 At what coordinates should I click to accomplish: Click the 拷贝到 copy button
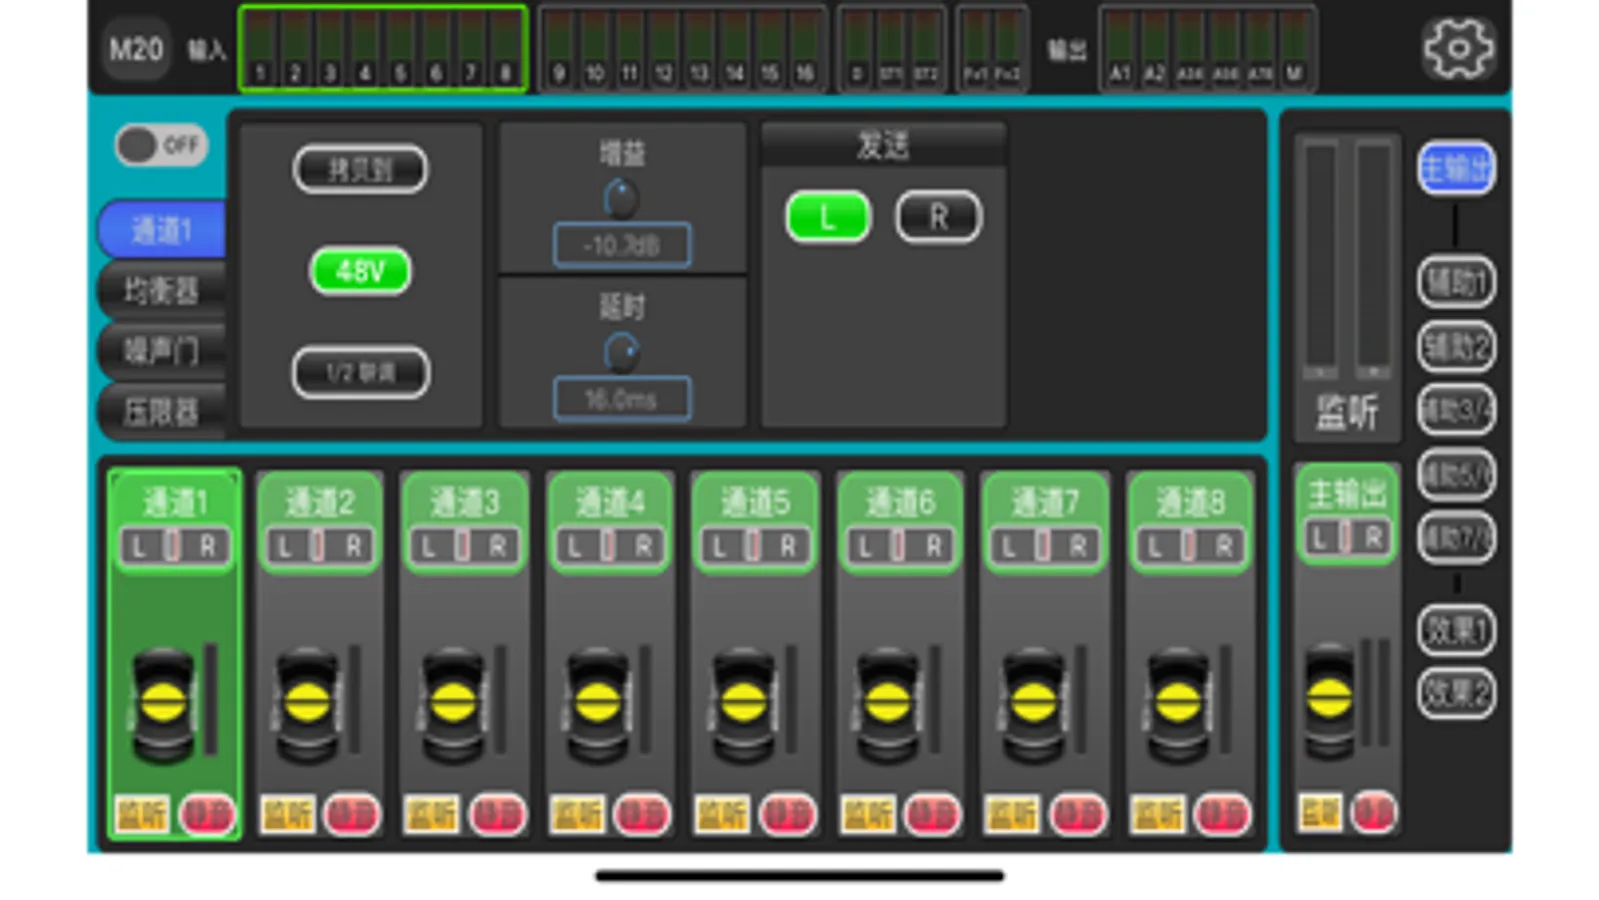click(360, 169)
